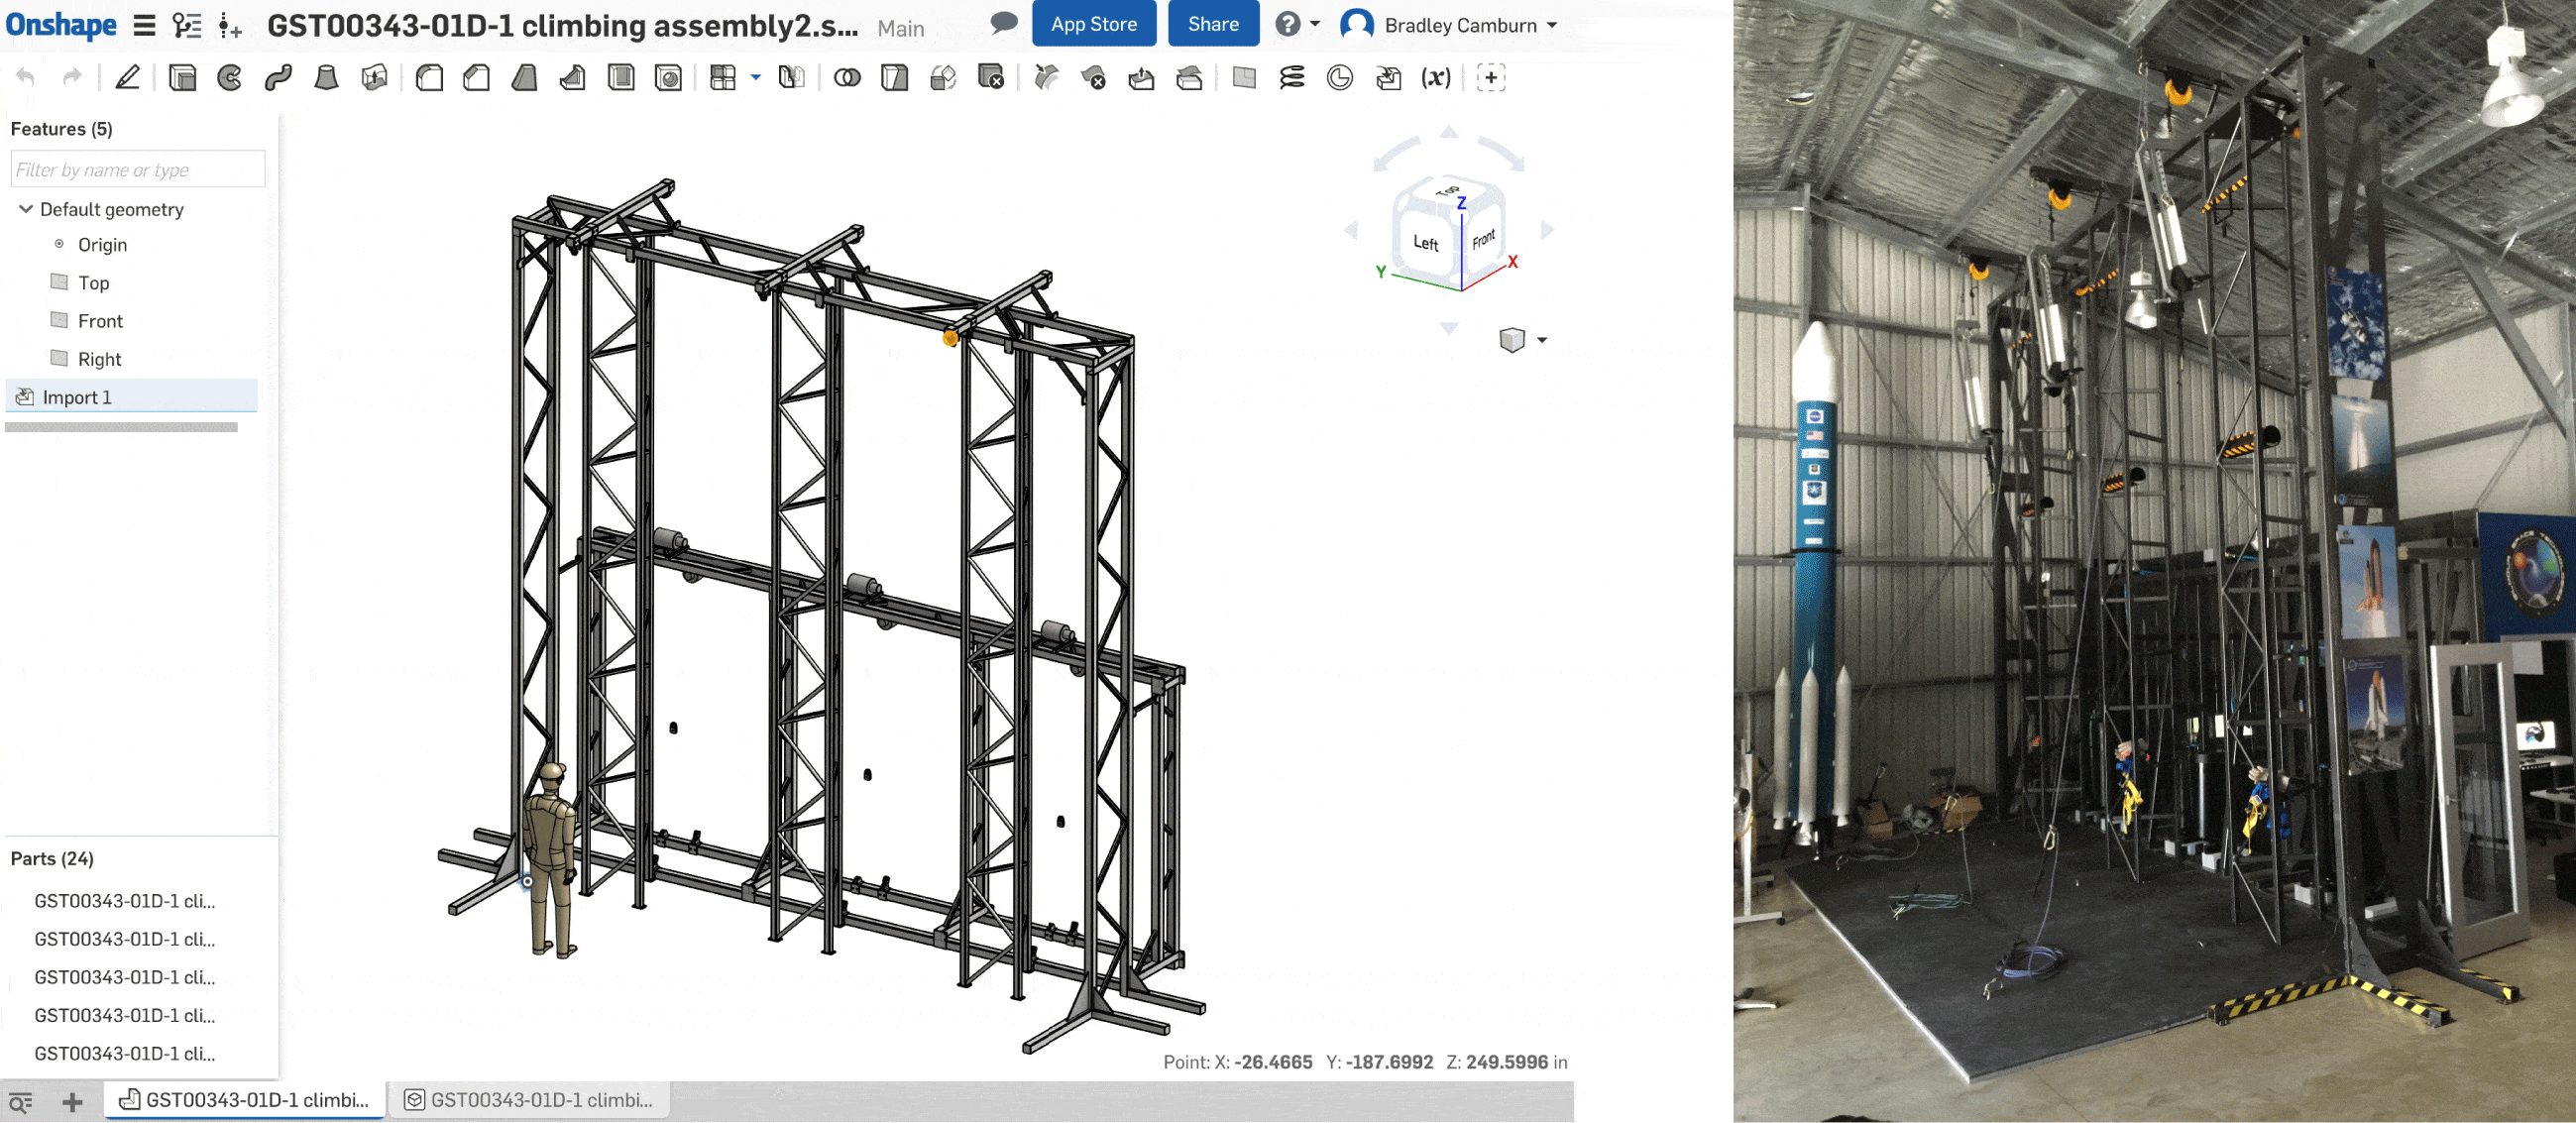This screenshot has width=2576, height=1123.
Task: Click inside the feature filter field
Action: coord(137,168)
